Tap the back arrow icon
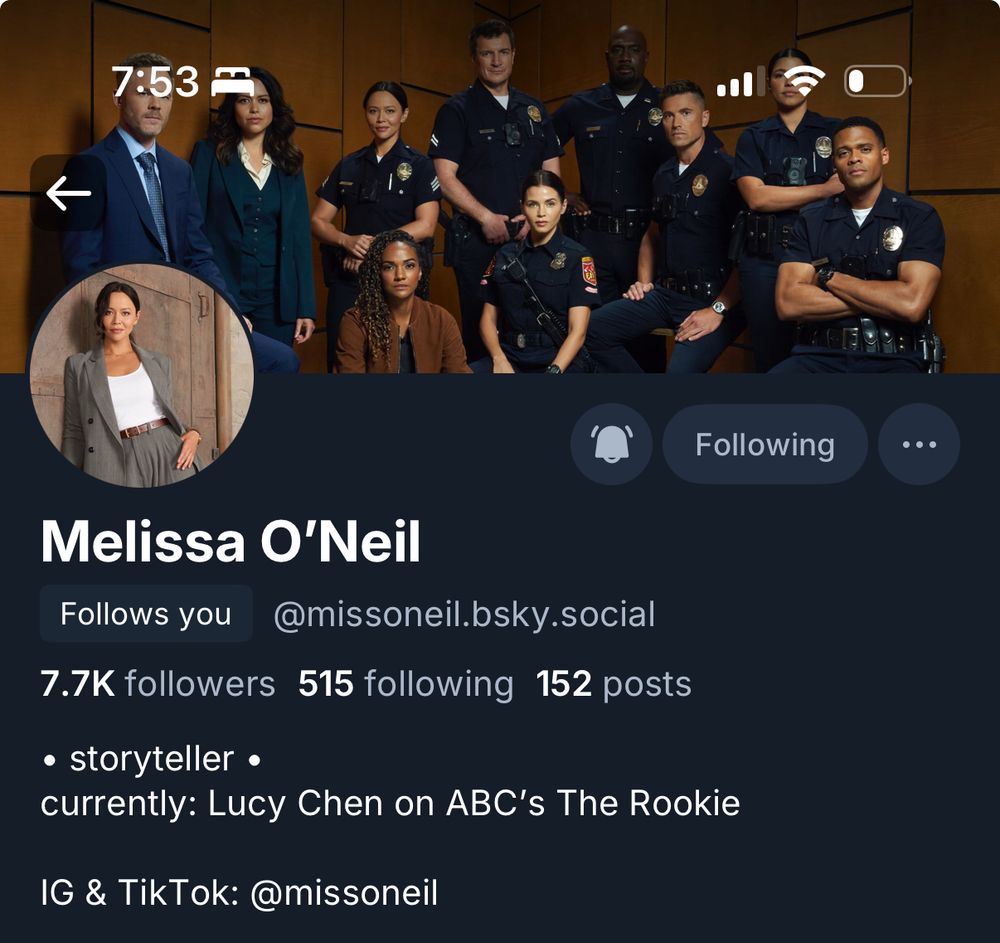The width and height of the screenshot is (1000, 943). pos(68,193)
